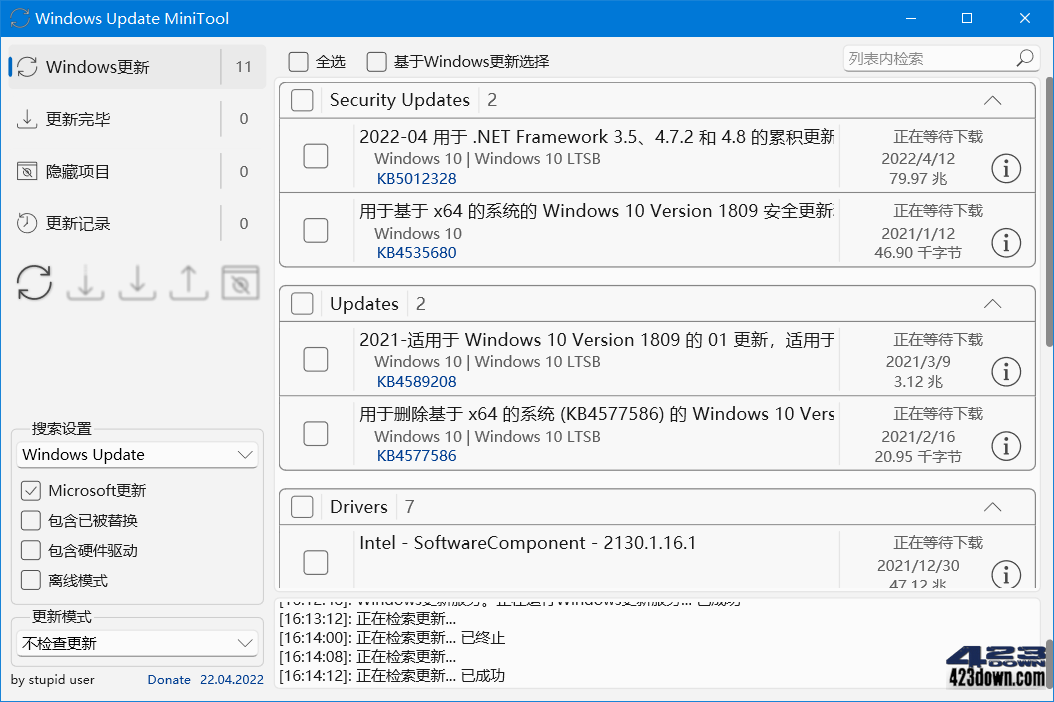1054x702 pixels.
Task: Enable the 离线模式 checkbox
Action: [x=30, y=580]
